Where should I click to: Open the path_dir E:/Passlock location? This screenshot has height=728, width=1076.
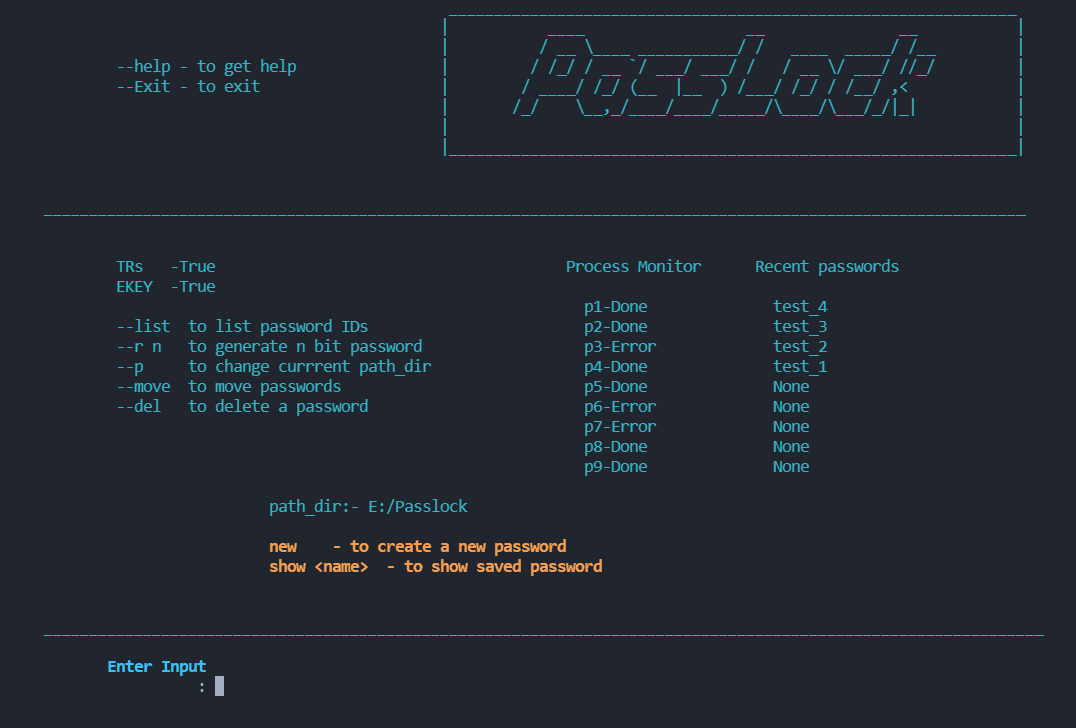click(x=368, y=506)
